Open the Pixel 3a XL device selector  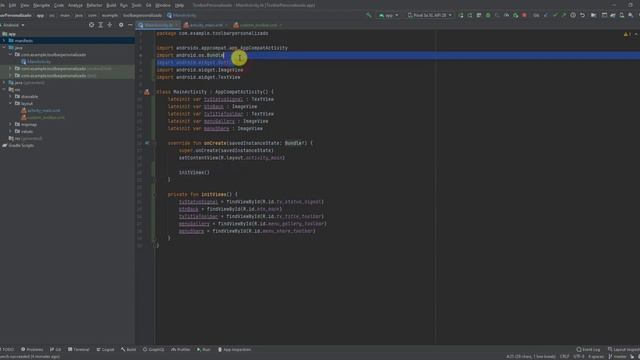(x=430, y=15)
